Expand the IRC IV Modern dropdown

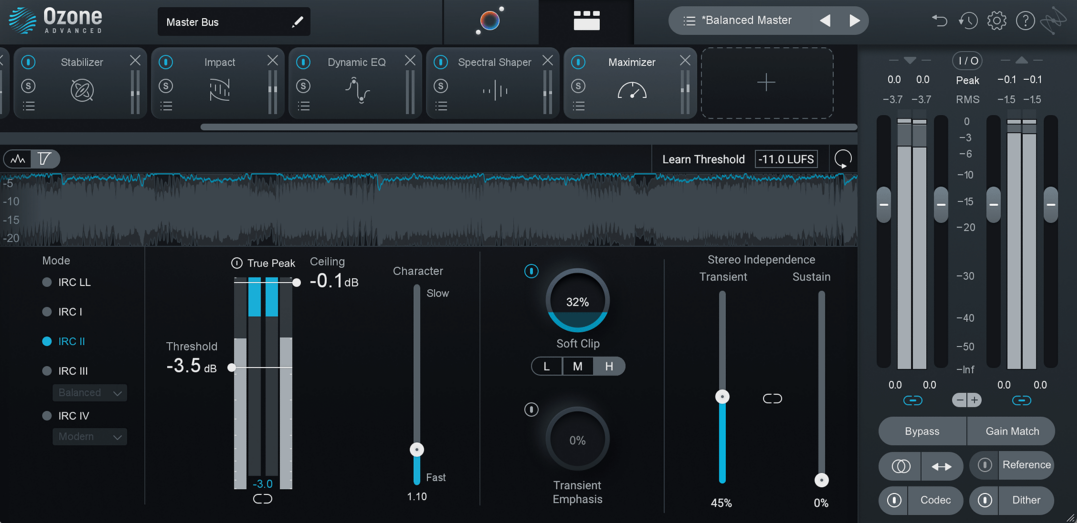click(90, 437)
